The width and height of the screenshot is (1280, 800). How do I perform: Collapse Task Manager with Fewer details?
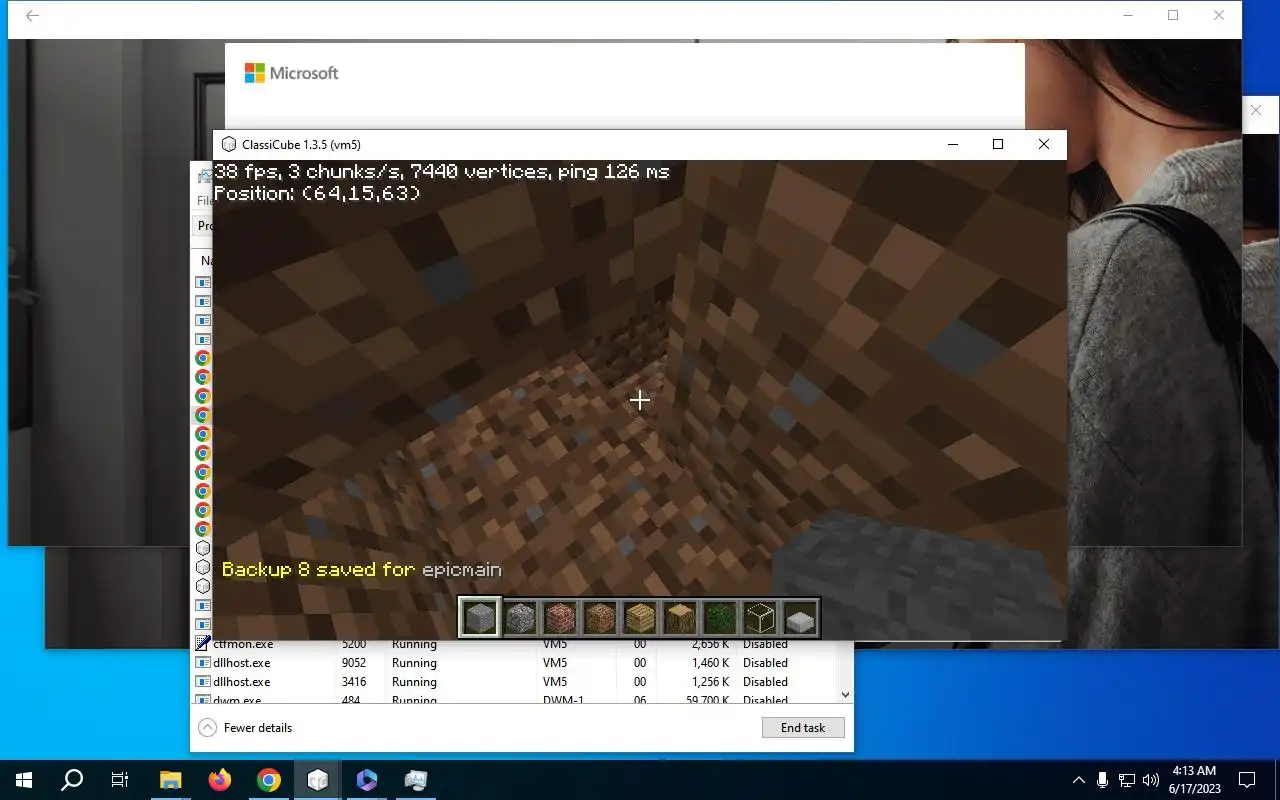245,728
